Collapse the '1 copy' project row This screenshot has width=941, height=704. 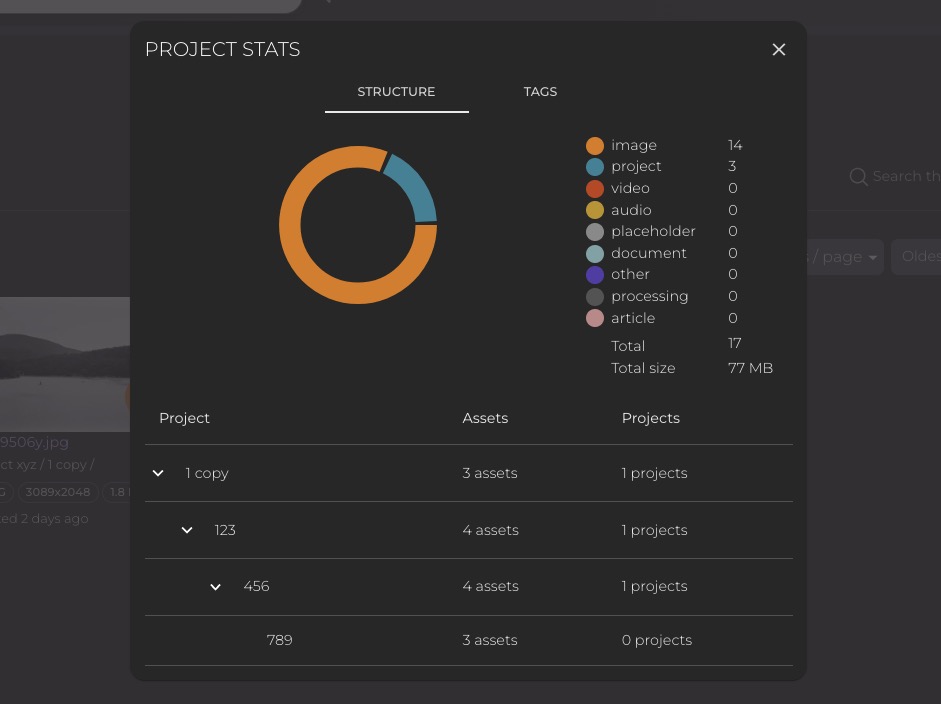point(158,473)
